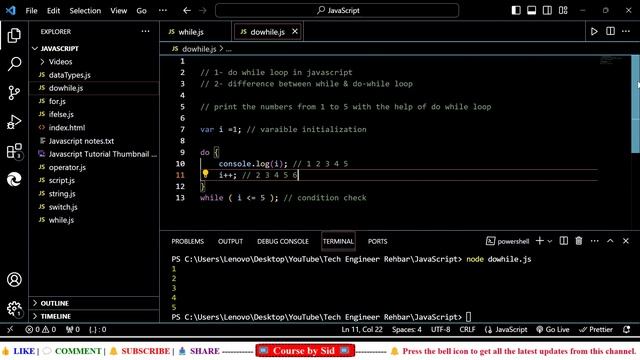Viewport: 640px width, 360px height.
Task: Click Prettier in status bar
Action: coord(596,329)
